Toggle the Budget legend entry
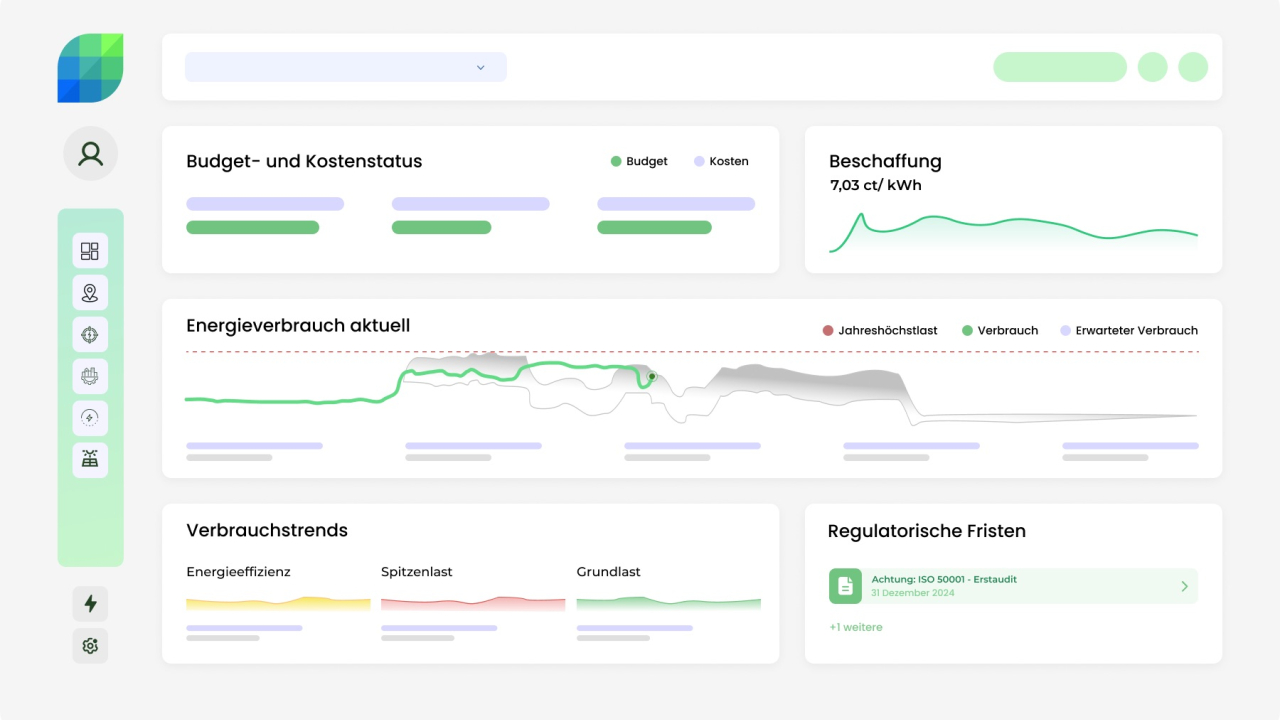The height and width of the screenshot is (720, 1280). point(639,161)
